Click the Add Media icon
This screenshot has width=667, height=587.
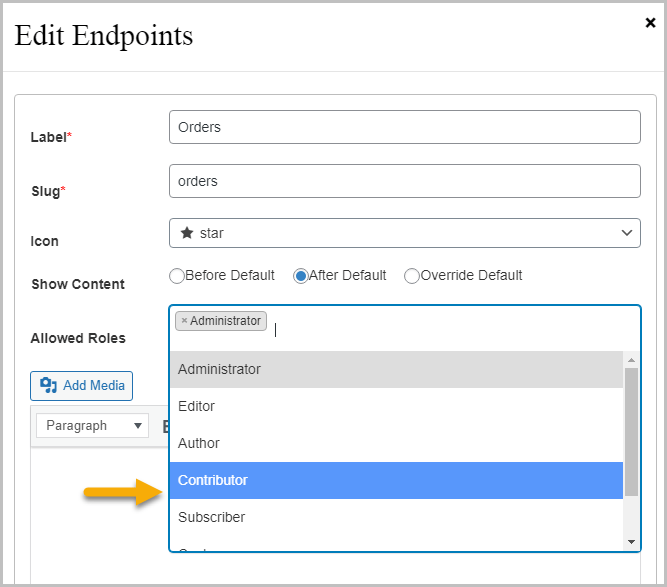pos(48,386)
